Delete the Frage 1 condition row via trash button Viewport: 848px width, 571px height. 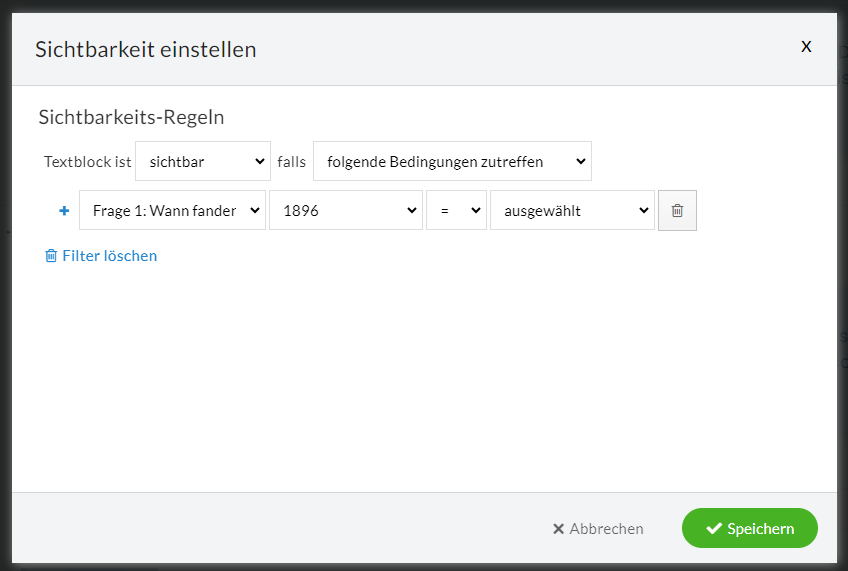(677, 210)
